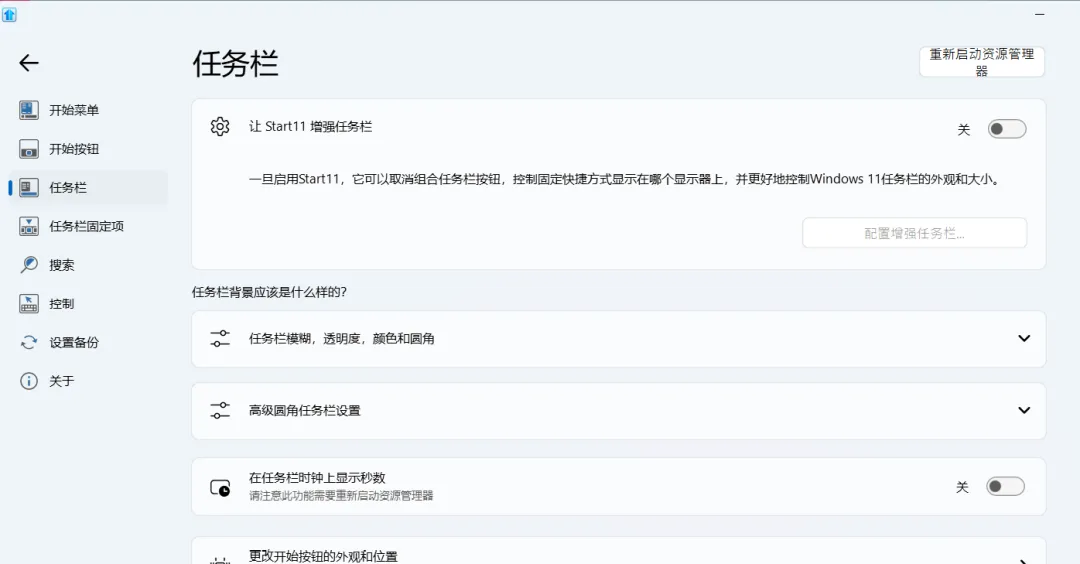Go to the 控制 section
The width and height of the screenshot is (1080, 564).
click(88, 304)
